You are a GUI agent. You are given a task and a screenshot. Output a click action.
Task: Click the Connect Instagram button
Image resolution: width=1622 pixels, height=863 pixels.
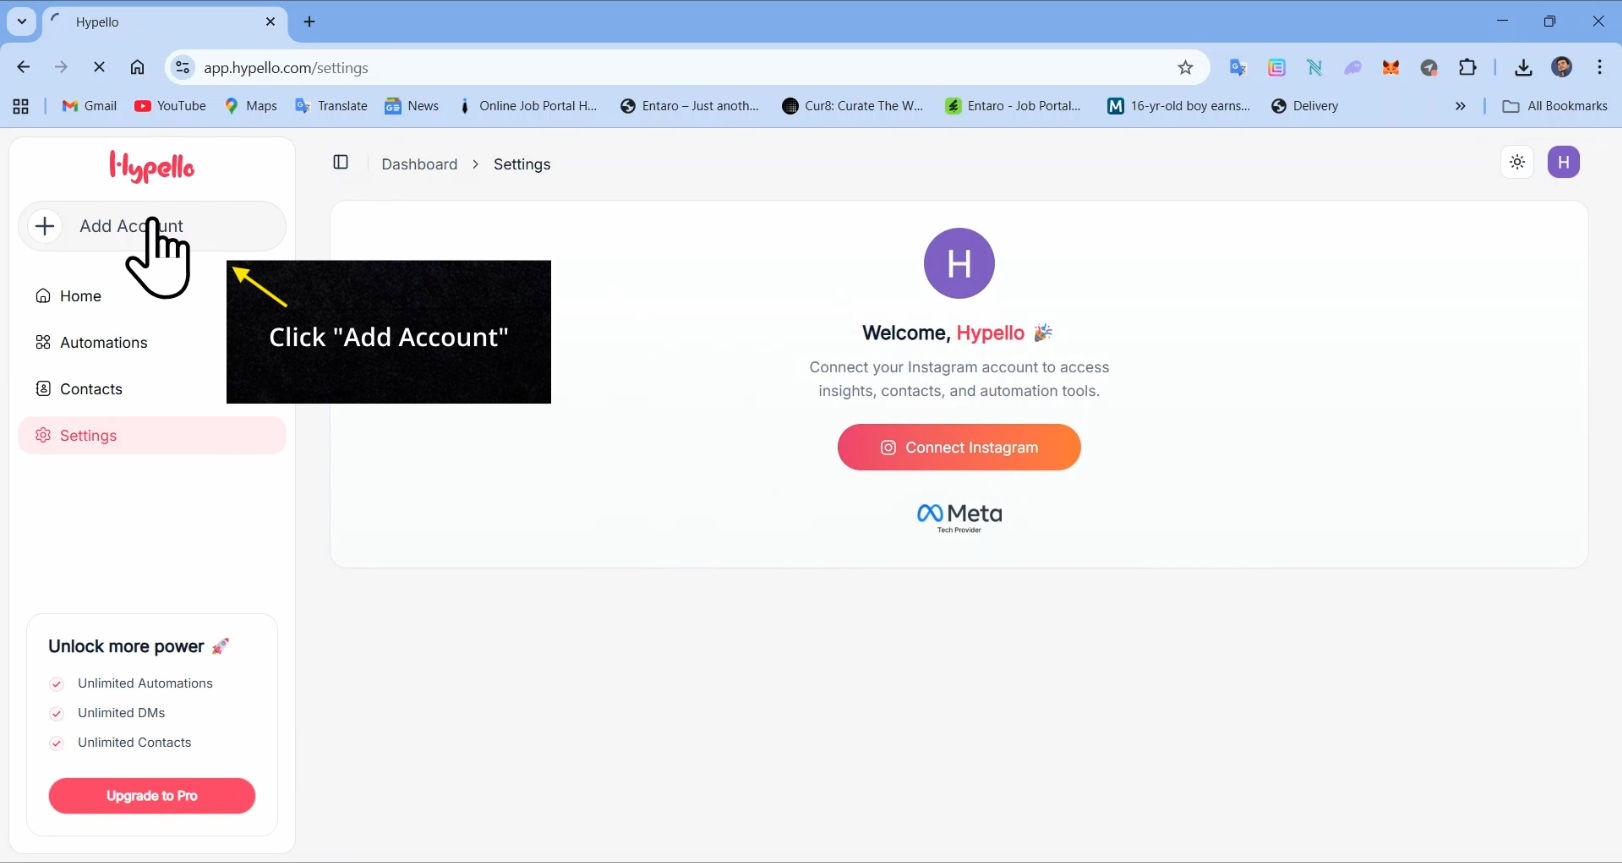coord(958,448)
